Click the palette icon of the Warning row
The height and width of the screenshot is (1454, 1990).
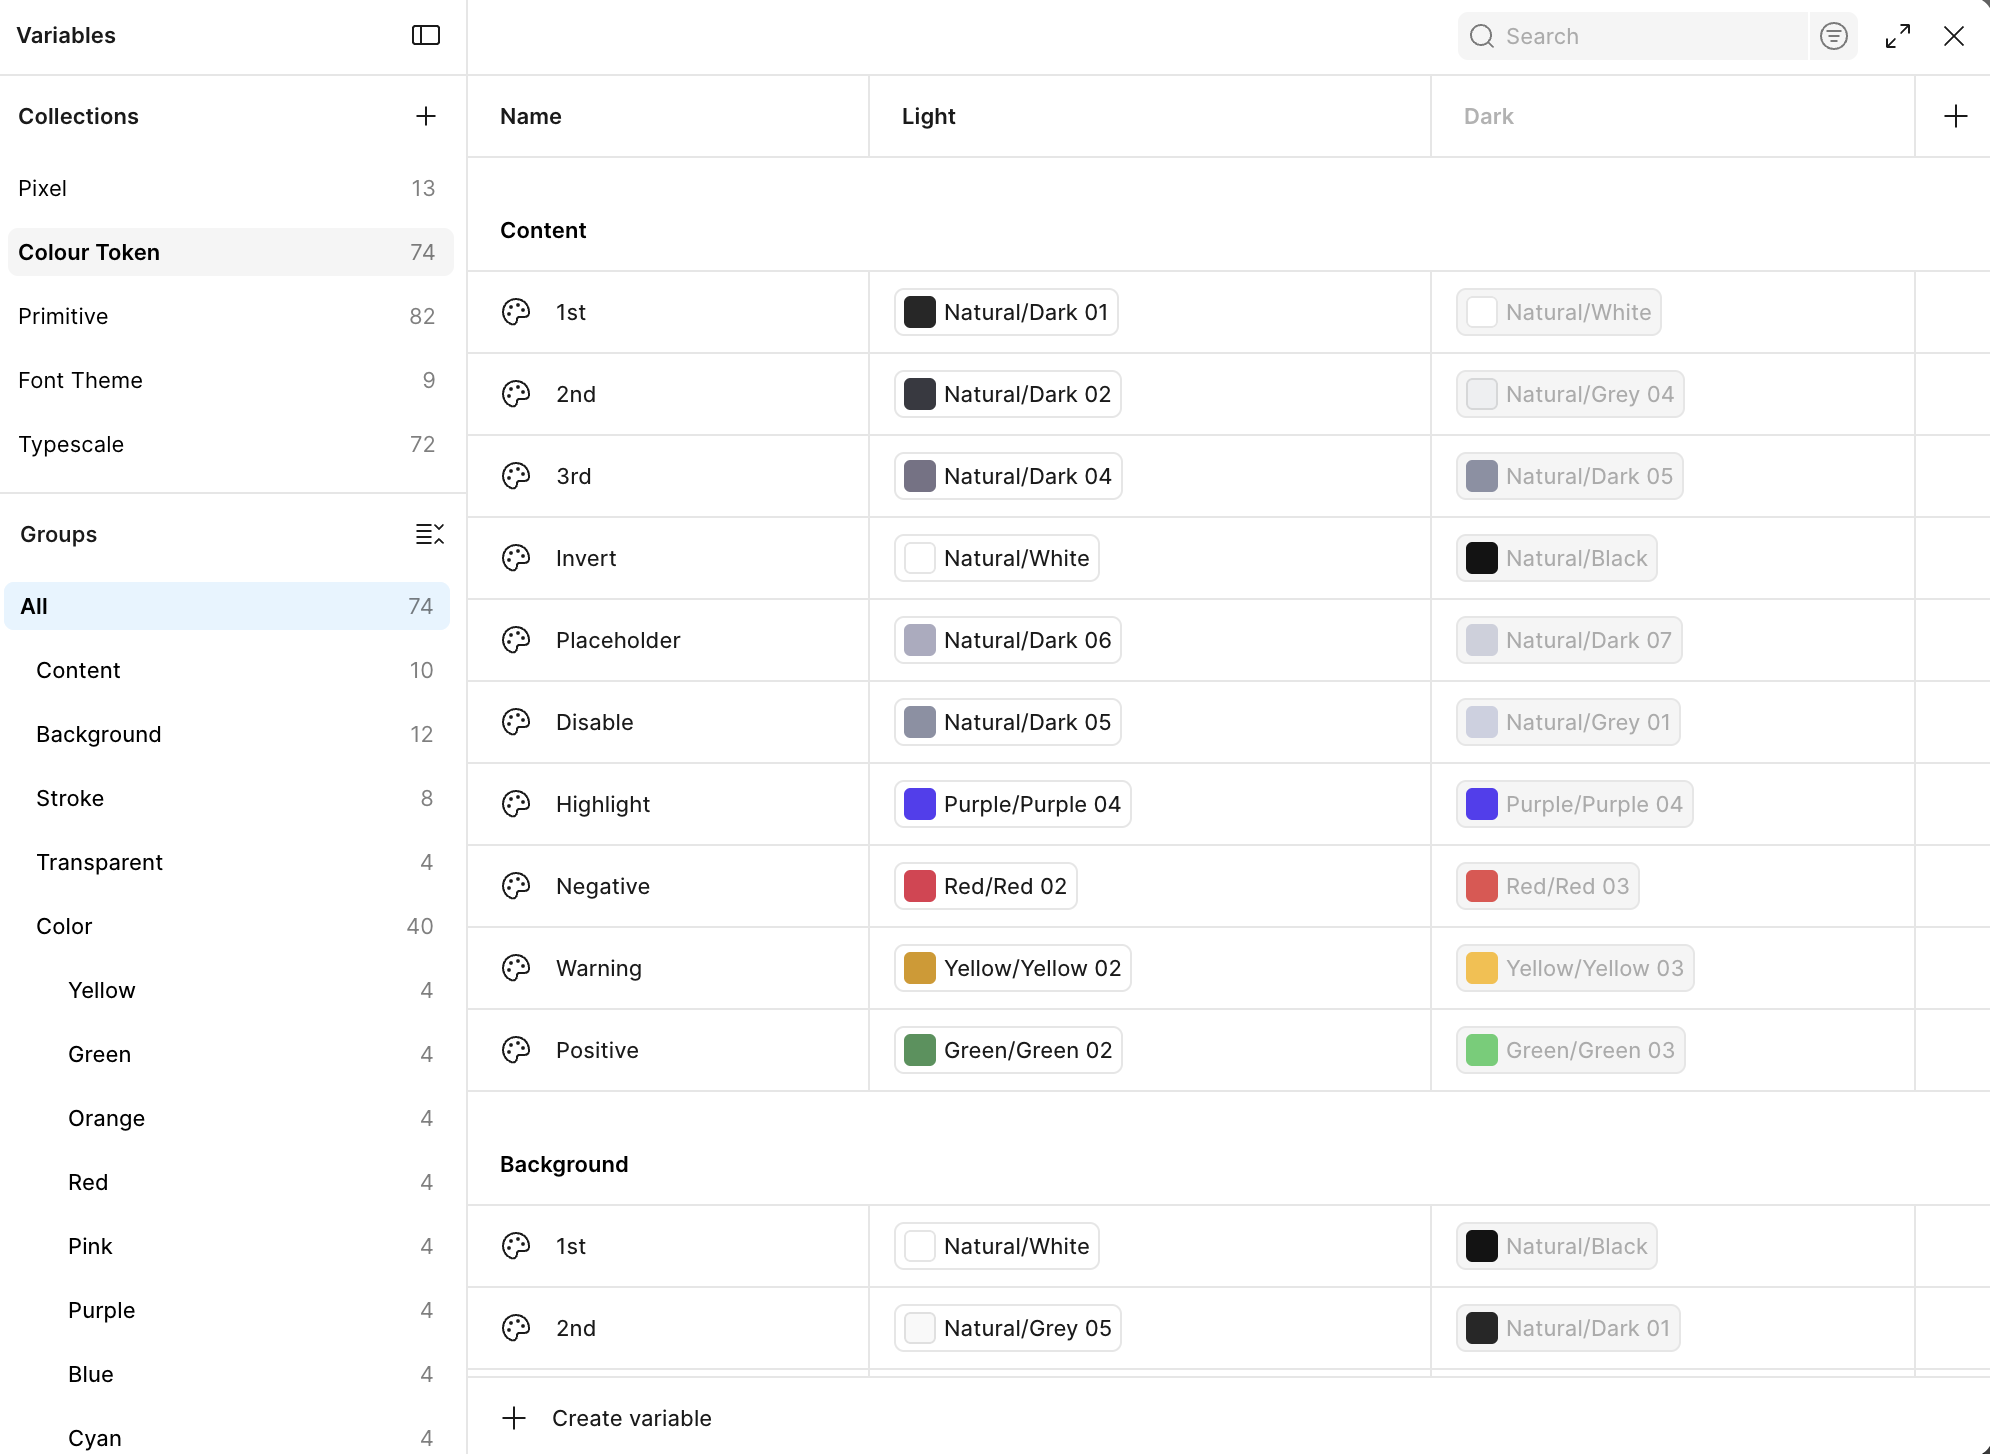pos(516,968)
